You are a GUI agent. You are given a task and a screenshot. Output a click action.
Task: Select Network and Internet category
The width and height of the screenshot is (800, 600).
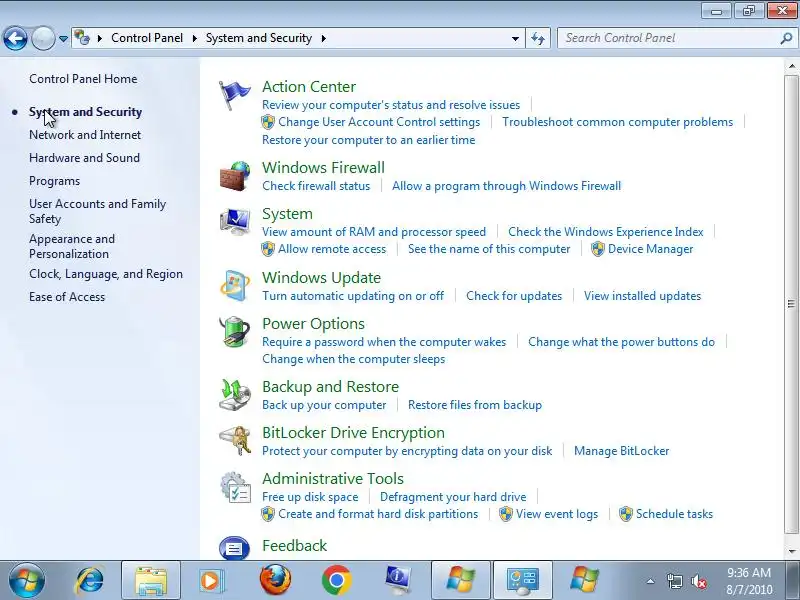85,135
